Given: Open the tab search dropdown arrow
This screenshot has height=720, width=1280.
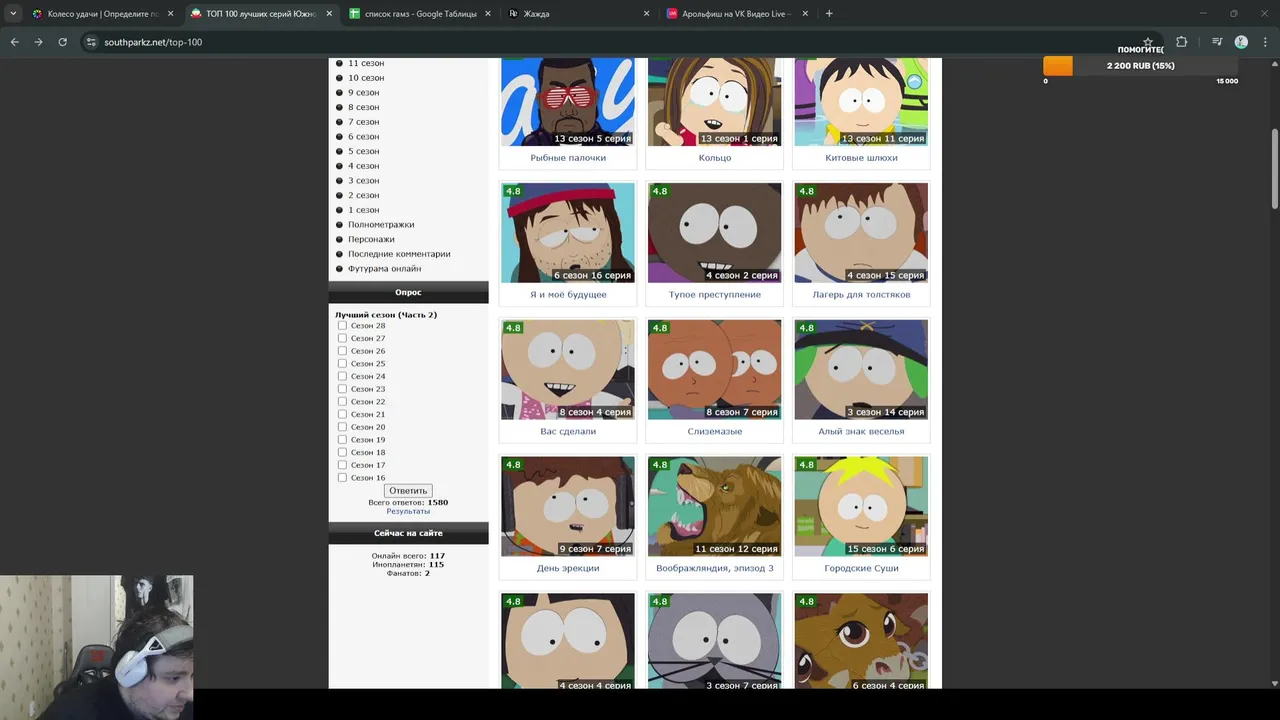Looking at the screenshot, I should click(x=13, y=14).
